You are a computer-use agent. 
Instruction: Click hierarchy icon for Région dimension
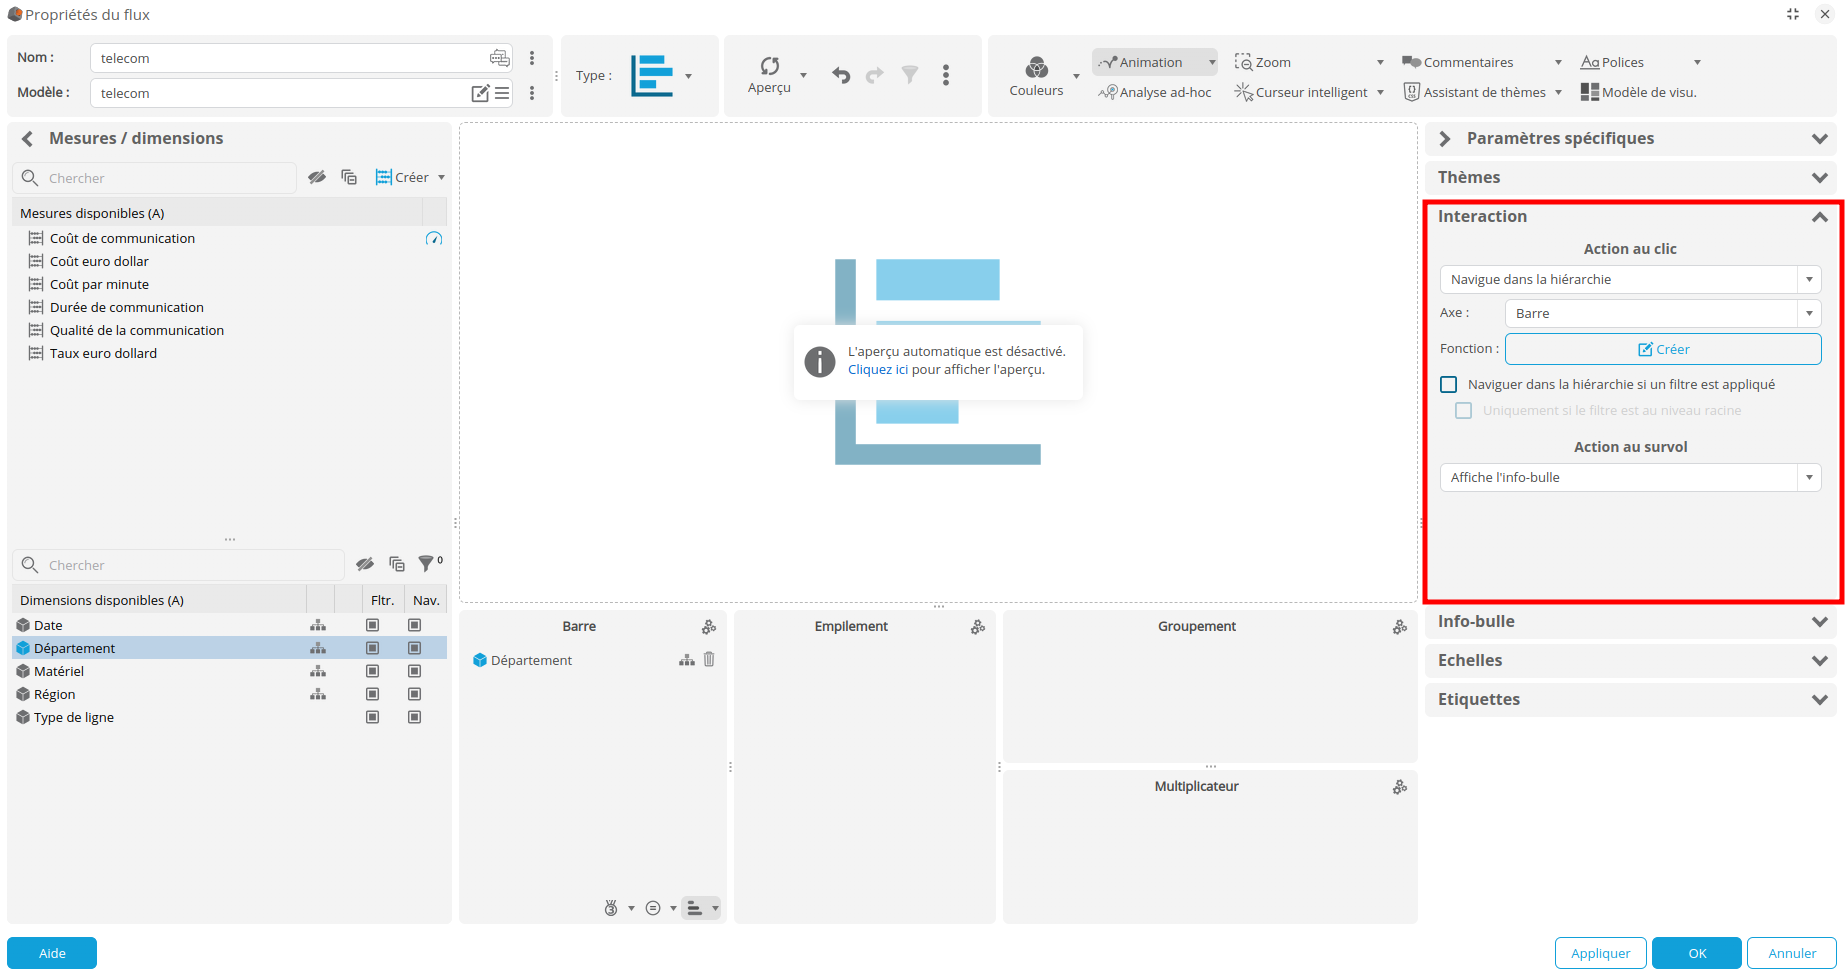pyautogui.click(x=318, y=695)
